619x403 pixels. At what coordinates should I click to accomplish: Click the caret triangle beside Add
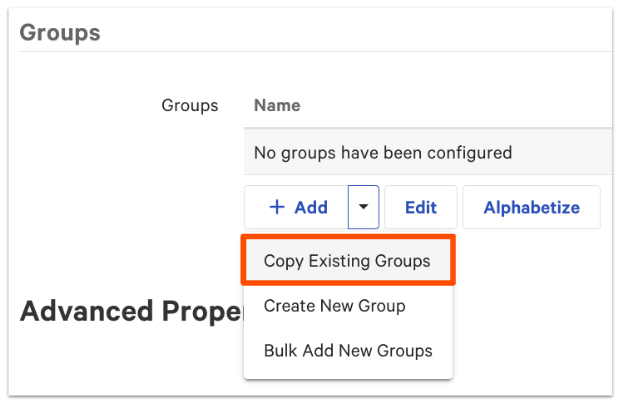pos(363,207)
